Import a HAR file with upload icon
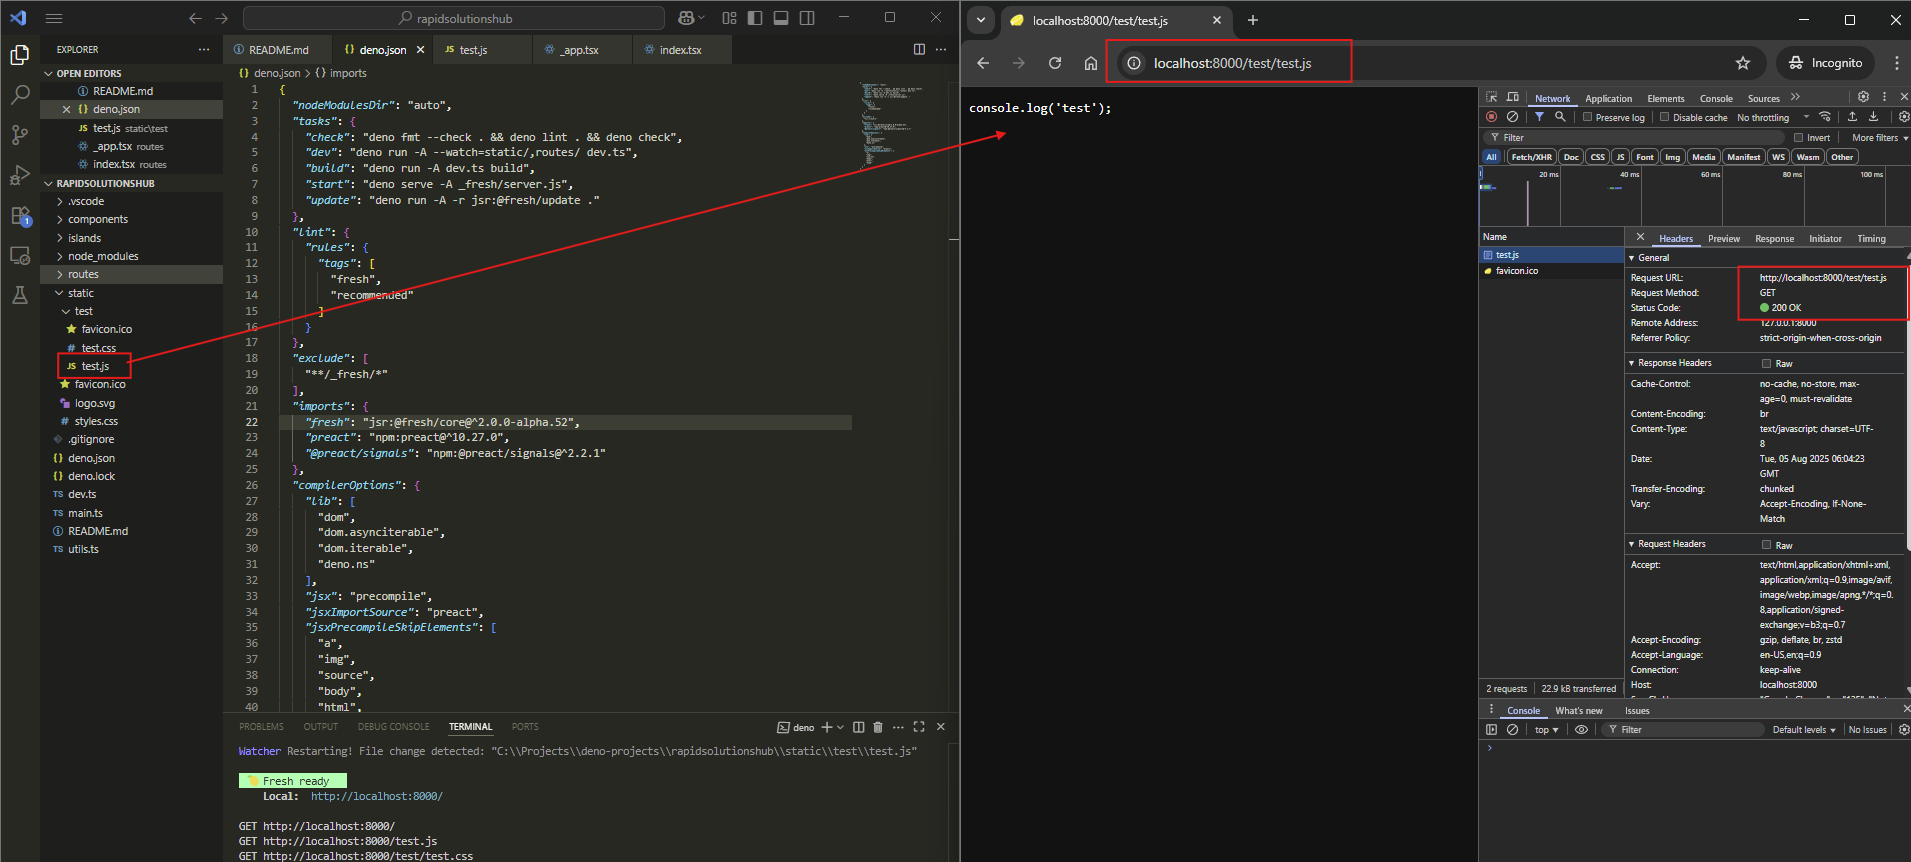Screen dimensions: 1911x862 [1852, 117]
